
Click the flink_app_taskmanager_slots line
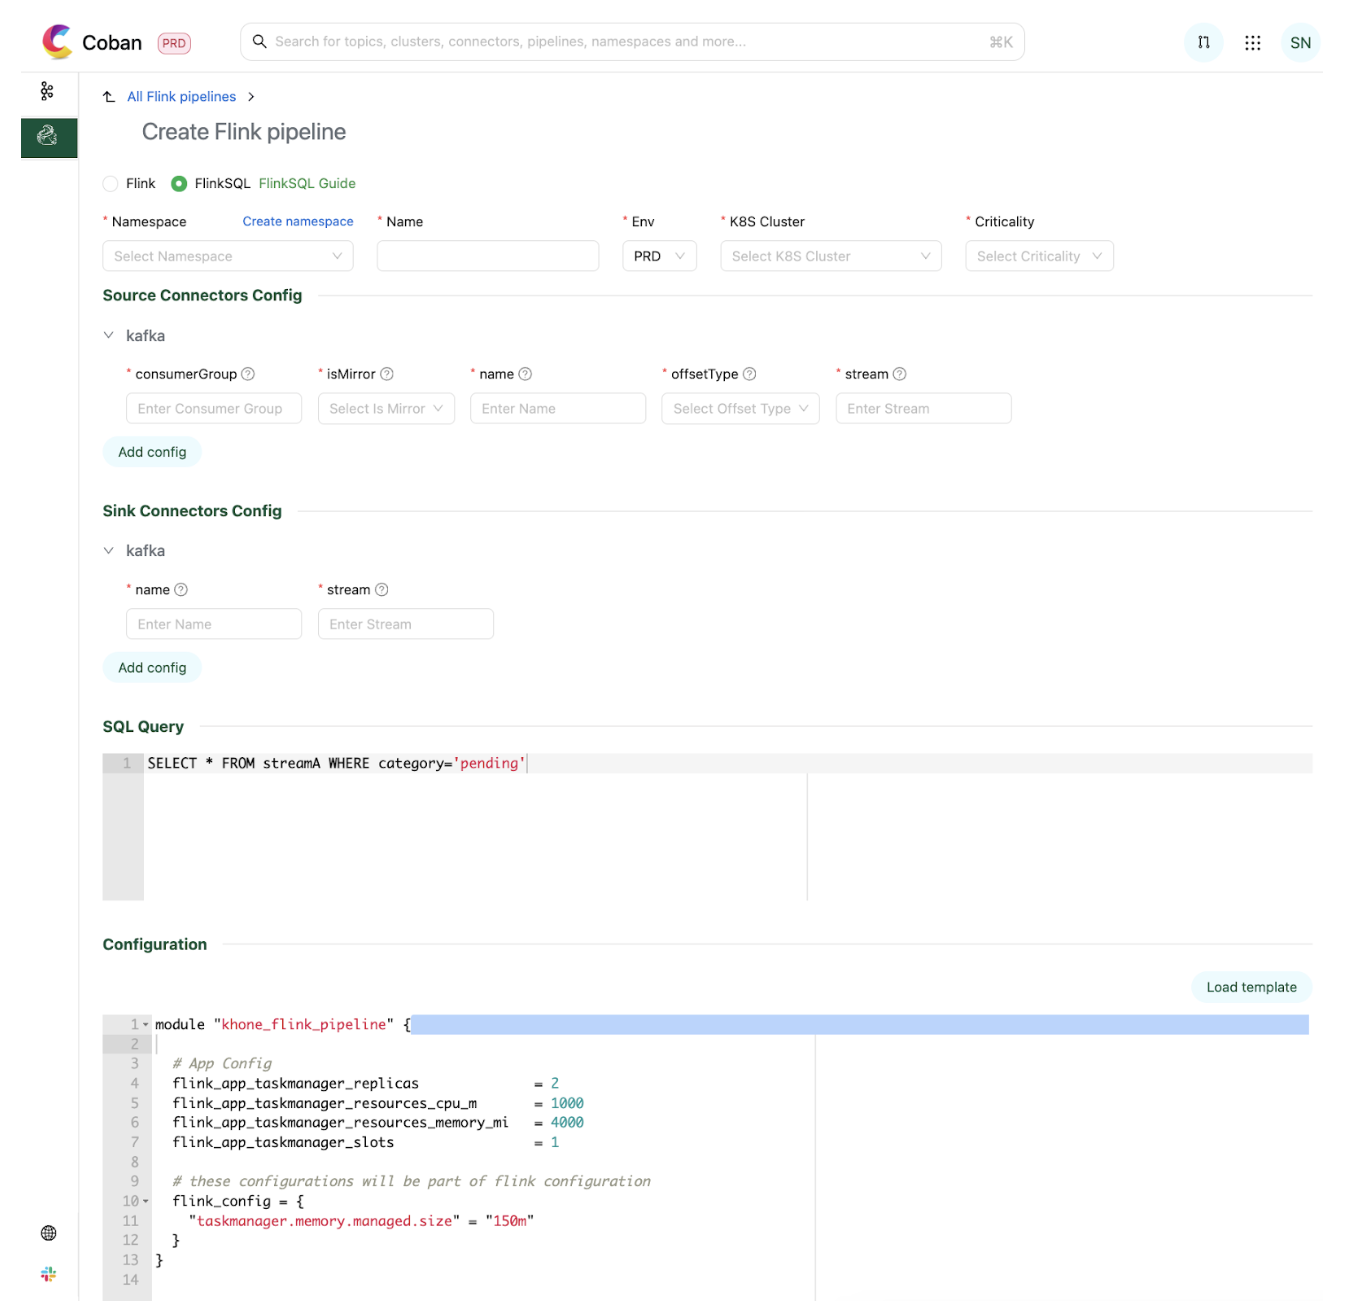pos(365,1143)
